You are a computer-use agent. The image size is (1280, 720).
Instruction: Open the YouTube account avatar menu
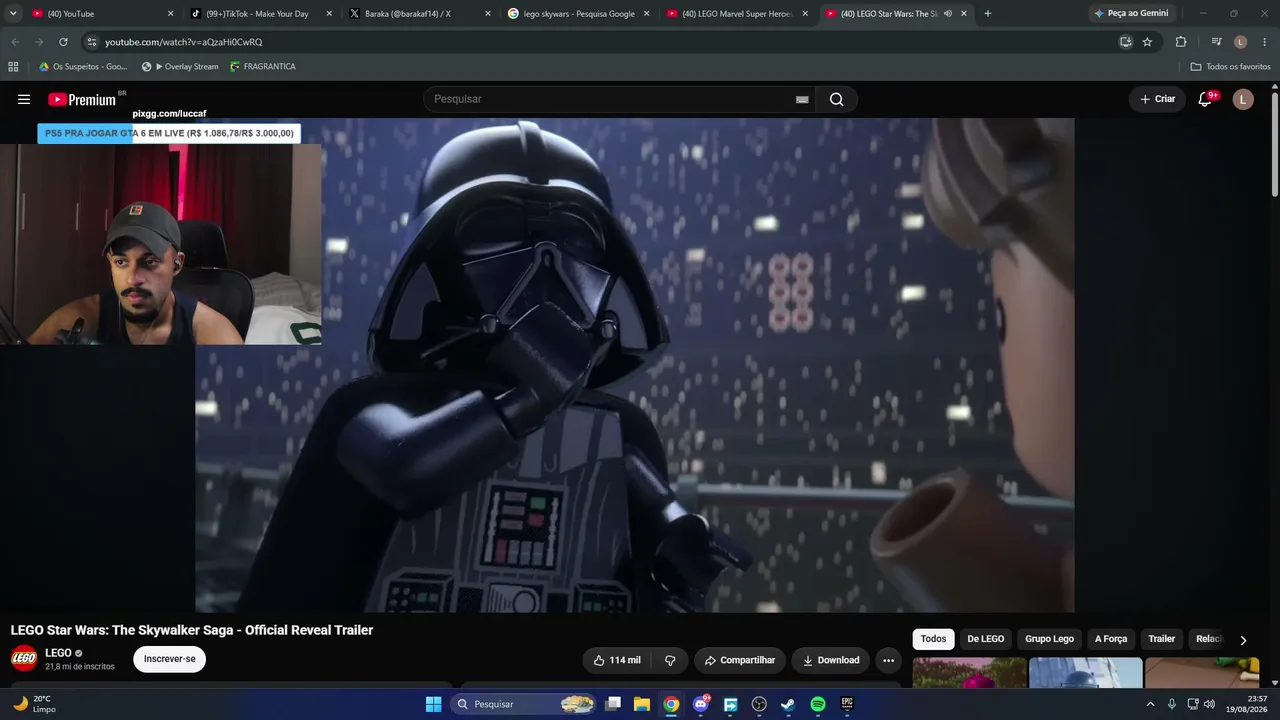(x=1243, y=99)
